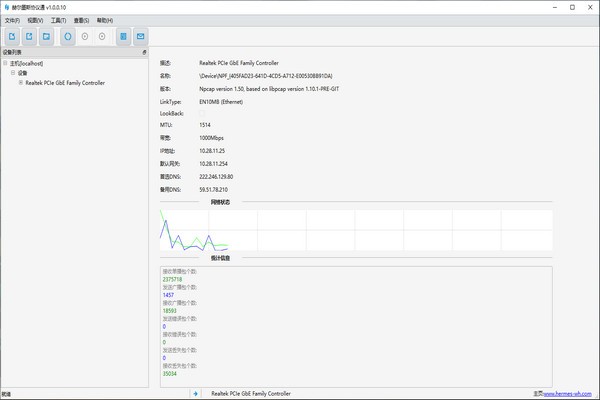Click the envelope mail toolbar icon
Screen dimensions: 600x400
coord(141,37)
